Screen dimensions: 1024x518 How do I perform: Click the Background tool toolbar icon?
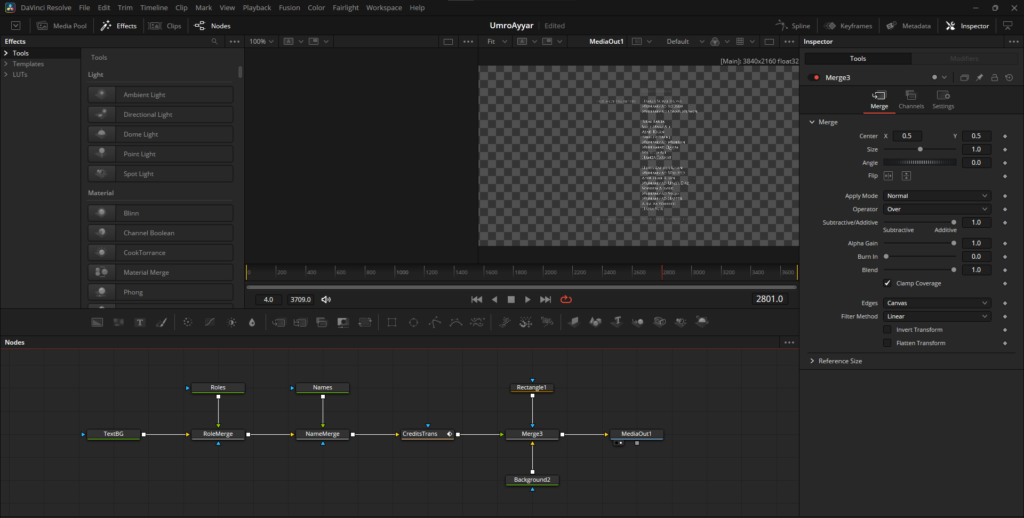tap(97, 322)
